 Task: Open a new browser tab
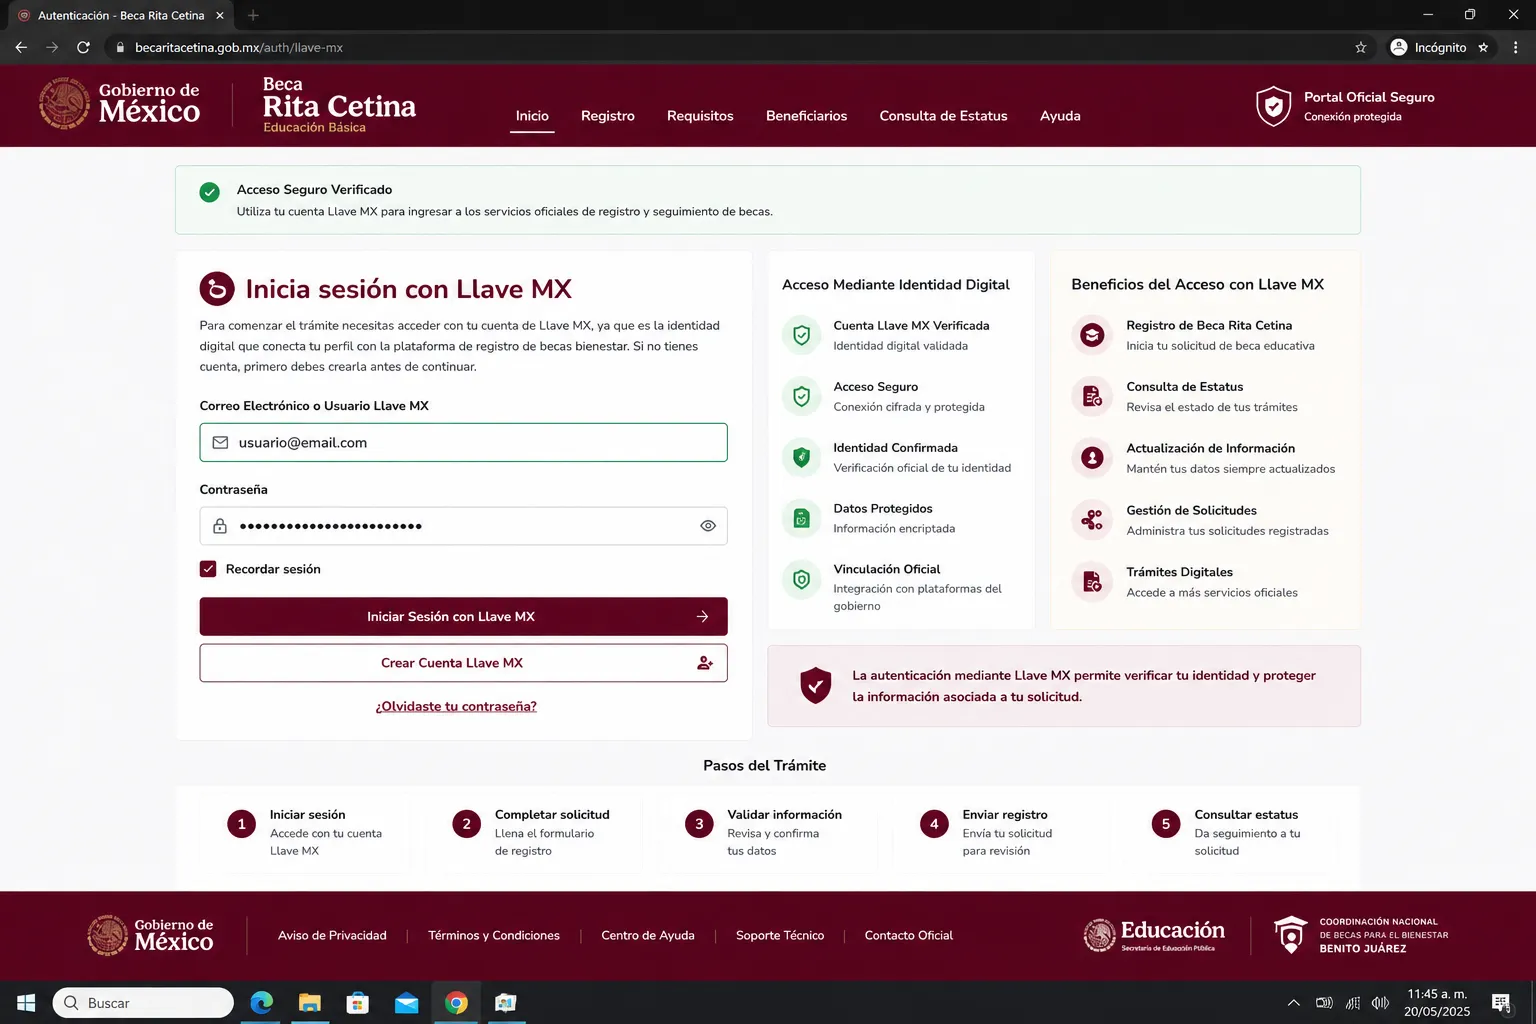coord(253,15)
